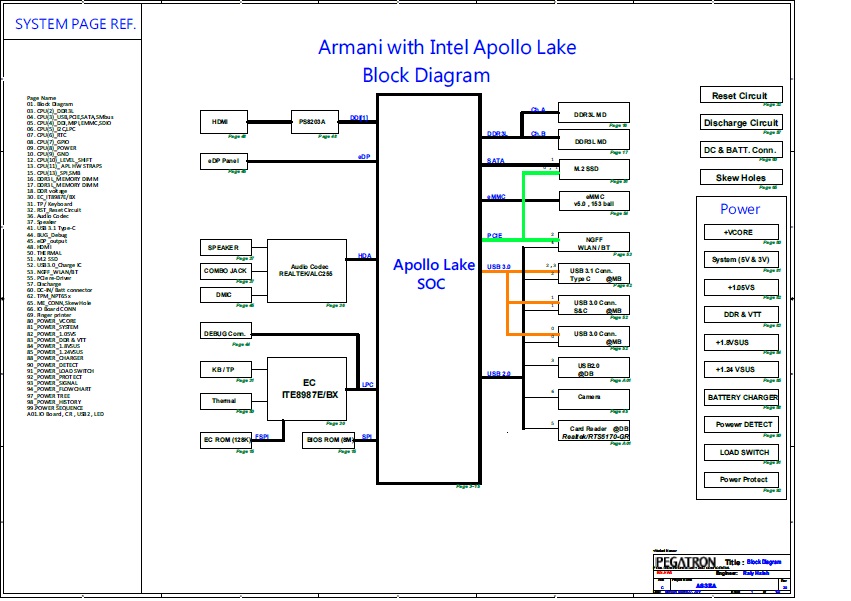Click the DEBUG Conn. block
The width and height of the screenshot is (851, 601).
[x=226, y=333]
